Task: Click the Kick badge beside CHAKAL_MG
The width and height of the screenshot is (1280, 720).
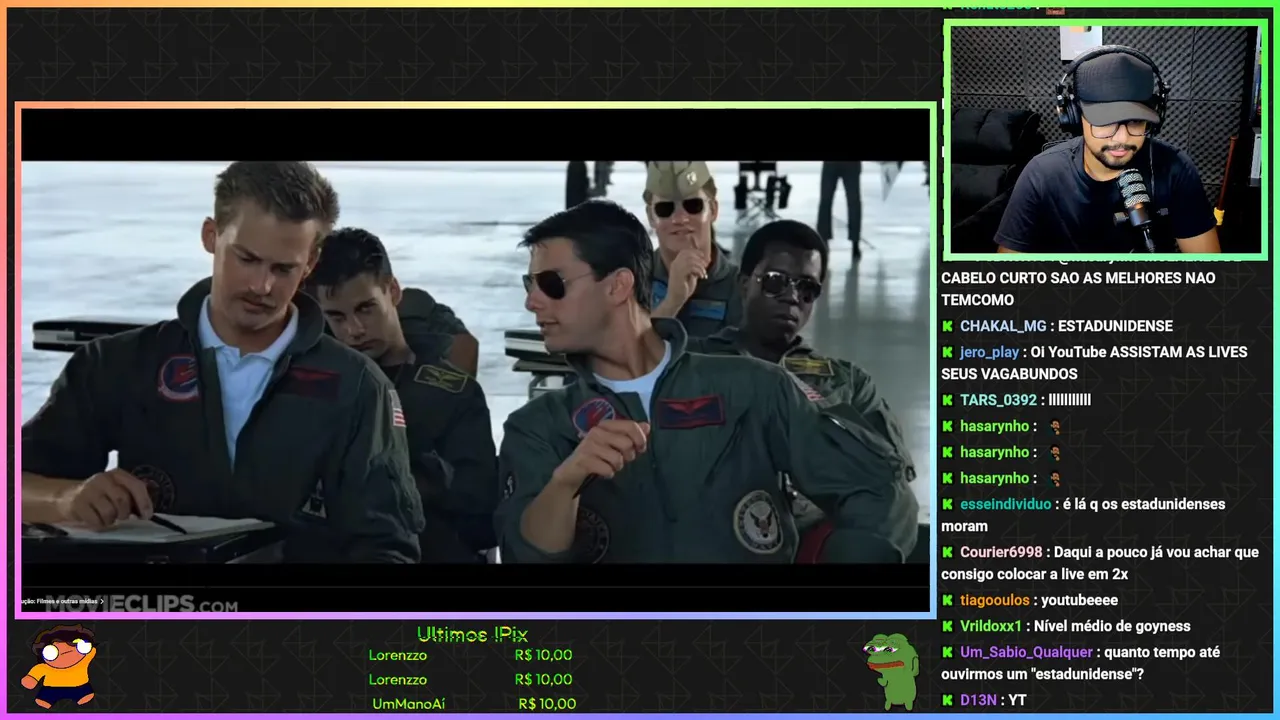Action: 947,326
